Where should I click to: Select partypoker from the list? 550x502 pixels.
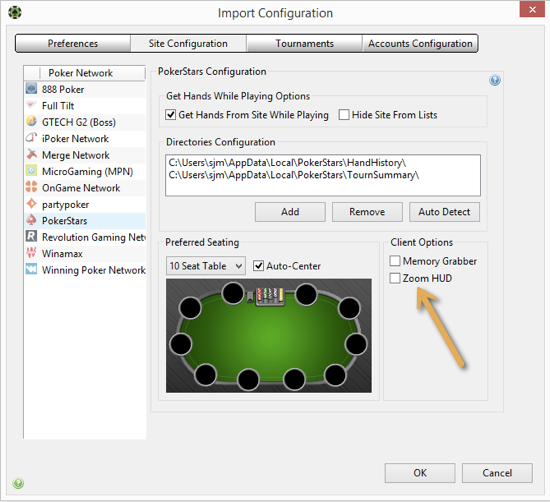point(85,205)
